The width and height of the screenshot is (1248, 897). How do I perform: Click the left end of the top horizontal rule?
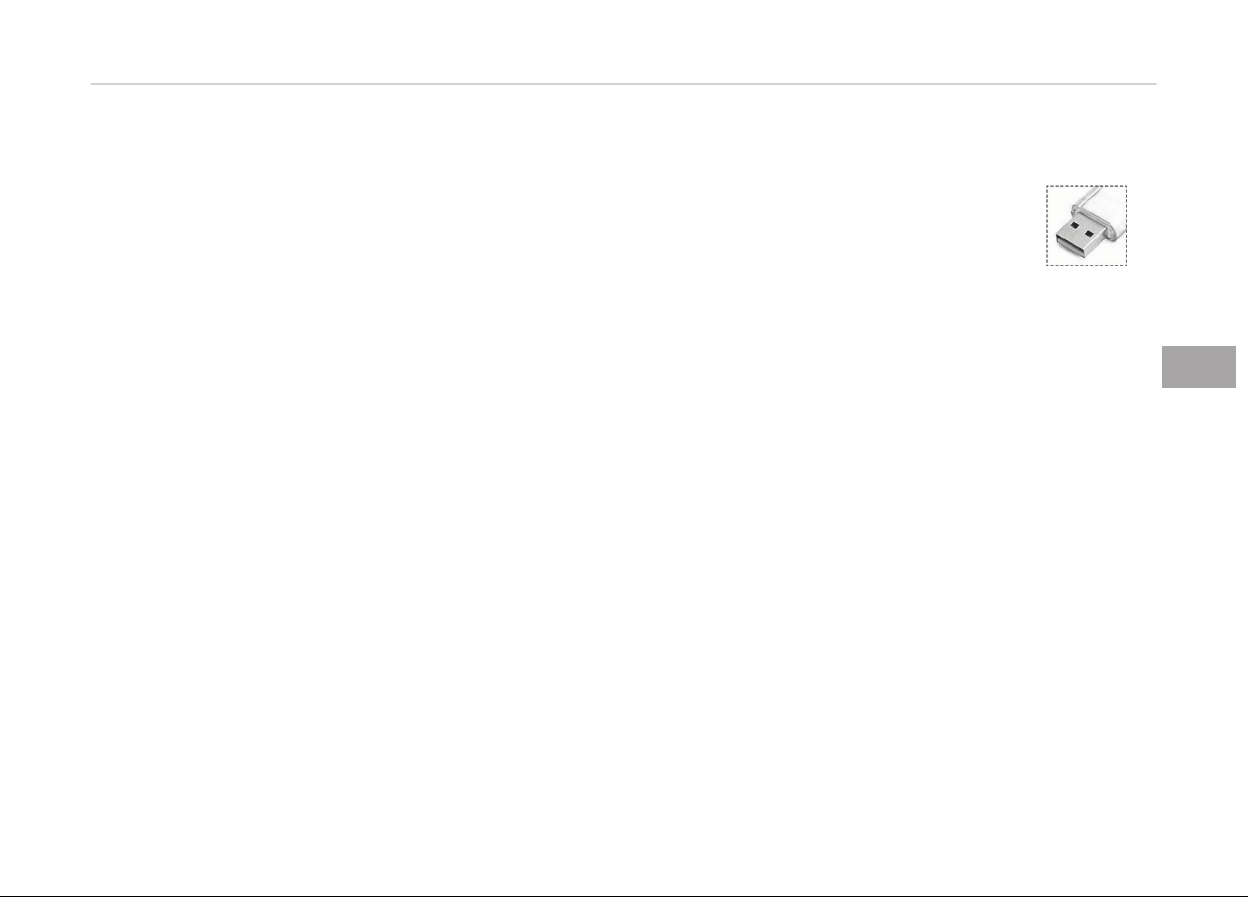click(x=93, y=84)
